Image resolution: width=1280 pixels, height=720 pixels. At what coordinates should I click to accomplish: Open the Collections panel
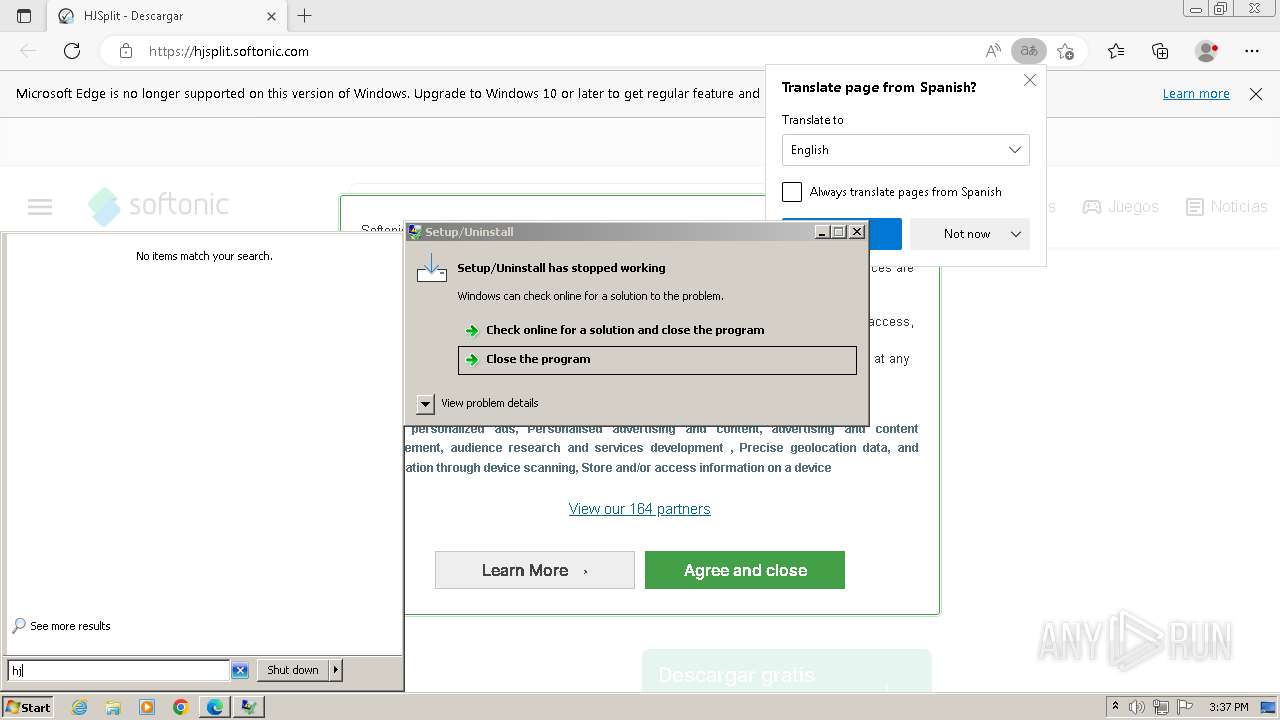point(1160,51)
